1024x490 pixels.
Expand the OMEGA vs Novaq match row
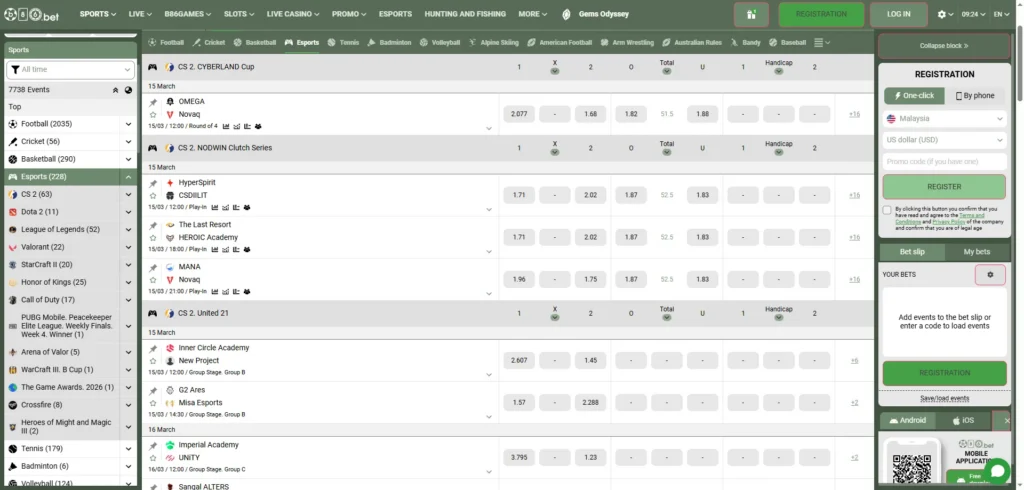488,129
